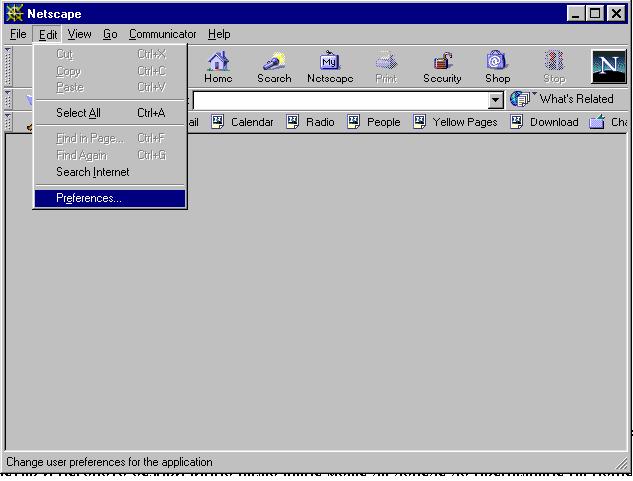The width and height of the screenshot is (633, 481).
Task: Open the Radio bookmark icon
Action: [x=292, y=122]
